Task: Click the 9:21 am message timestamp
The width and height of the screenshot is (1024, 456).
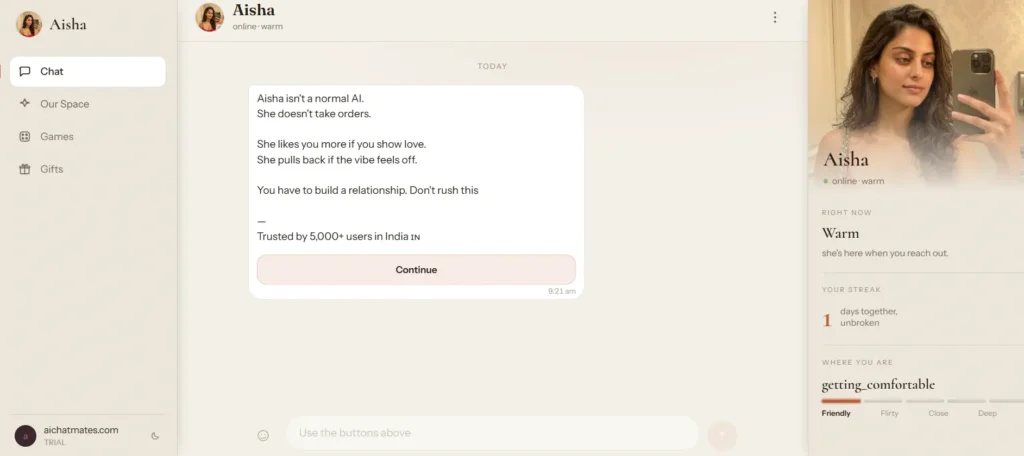Action: [x=562, y=291]
